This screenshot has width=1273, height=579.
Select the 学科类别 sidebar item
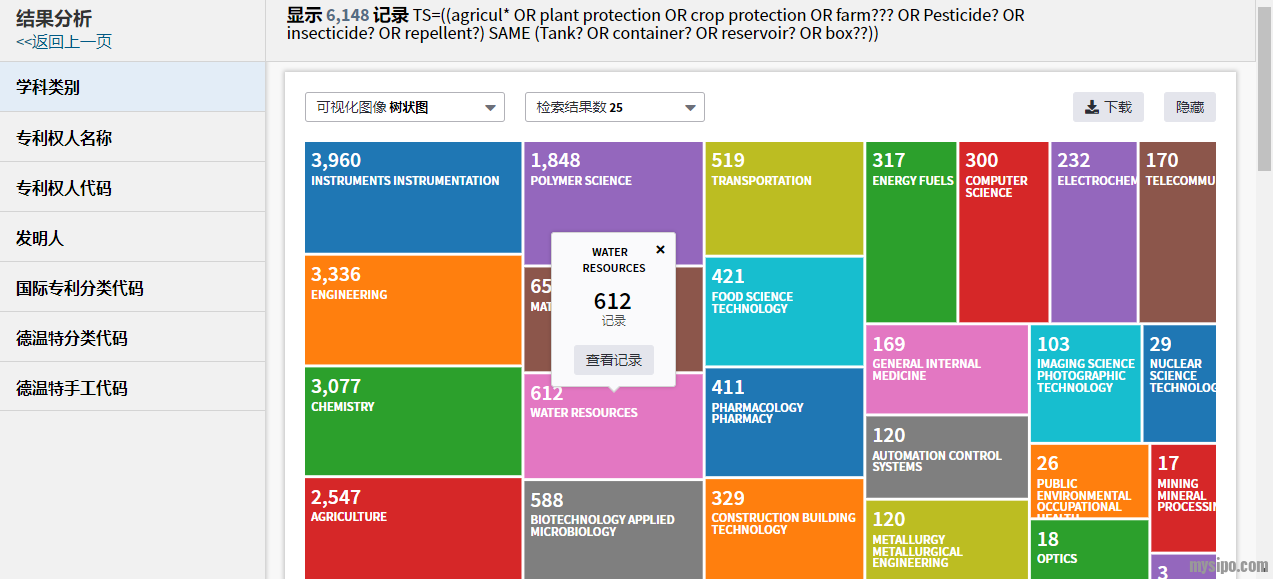133,87
